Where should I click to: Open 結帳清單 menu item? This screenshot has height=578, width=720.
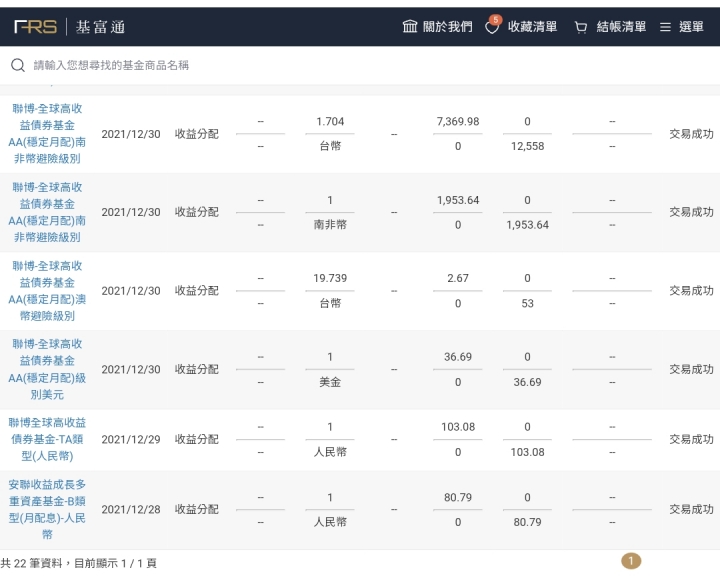(621, 27)
